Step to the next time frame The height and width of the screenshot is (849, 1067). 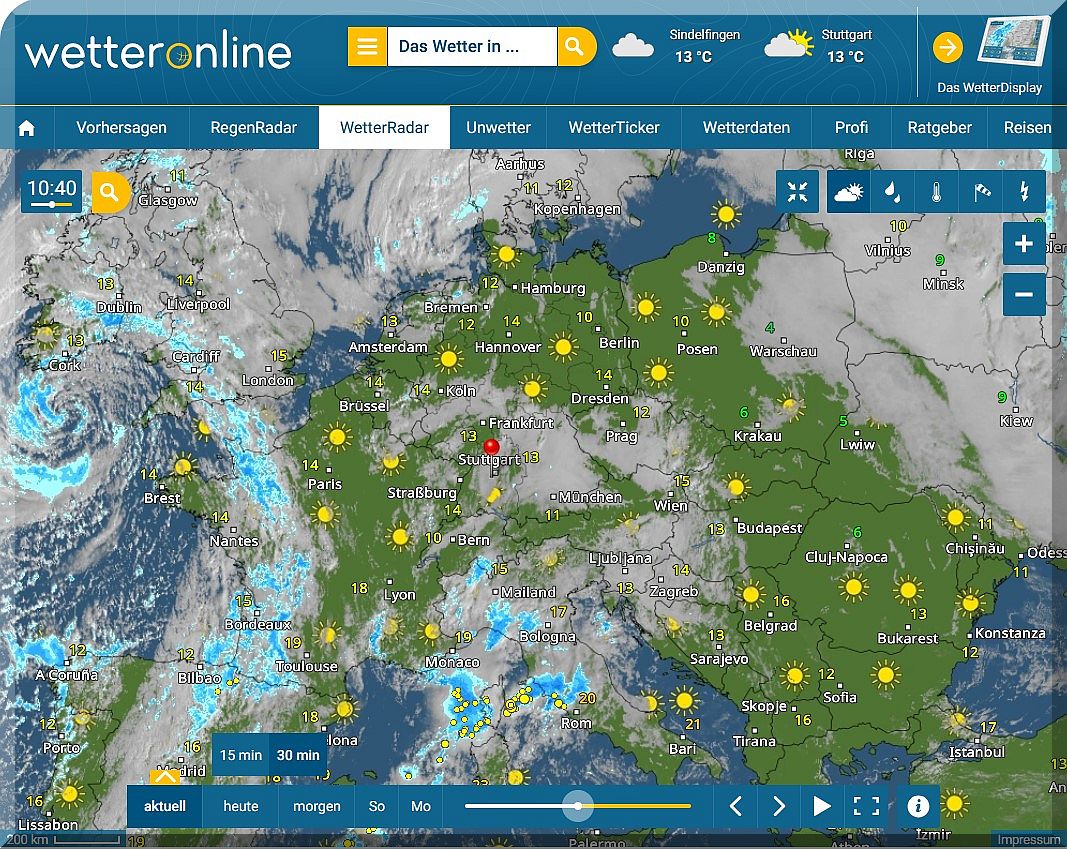(x=779, y=806)
